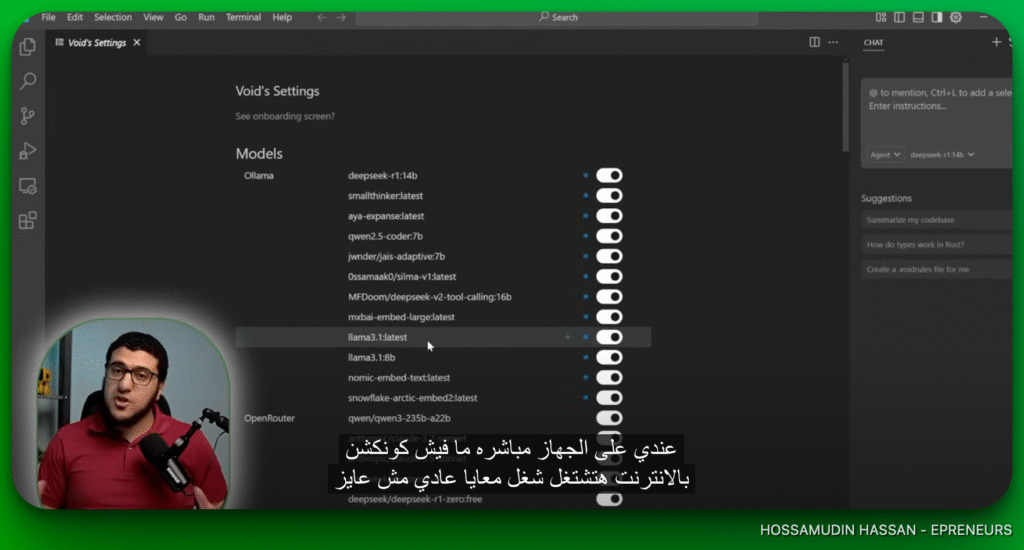Toggle the 0ssamaak0/silma-v1:latest switch
This screenshot has width=1024, height=550.
(609, 276)
